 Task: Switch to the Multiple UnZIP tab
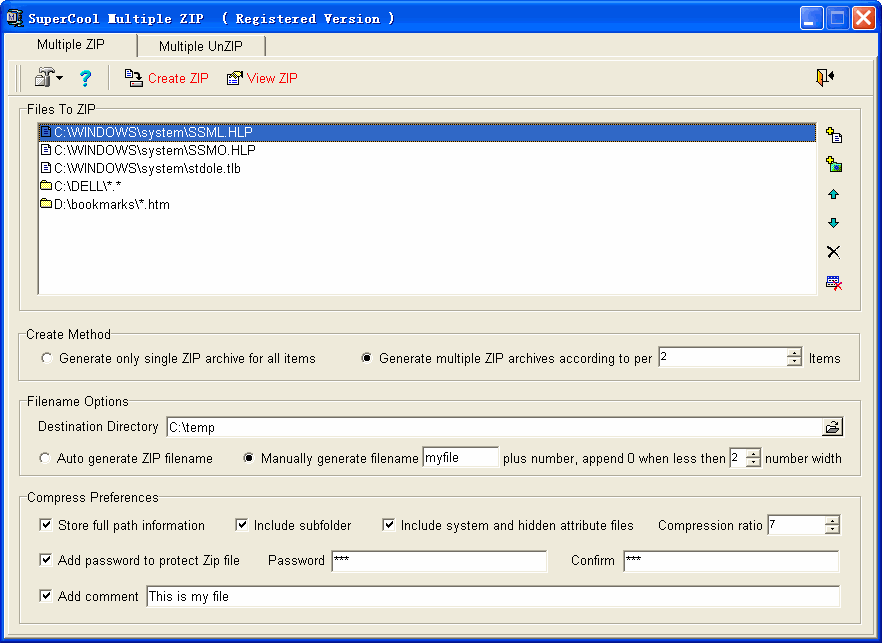201,46
